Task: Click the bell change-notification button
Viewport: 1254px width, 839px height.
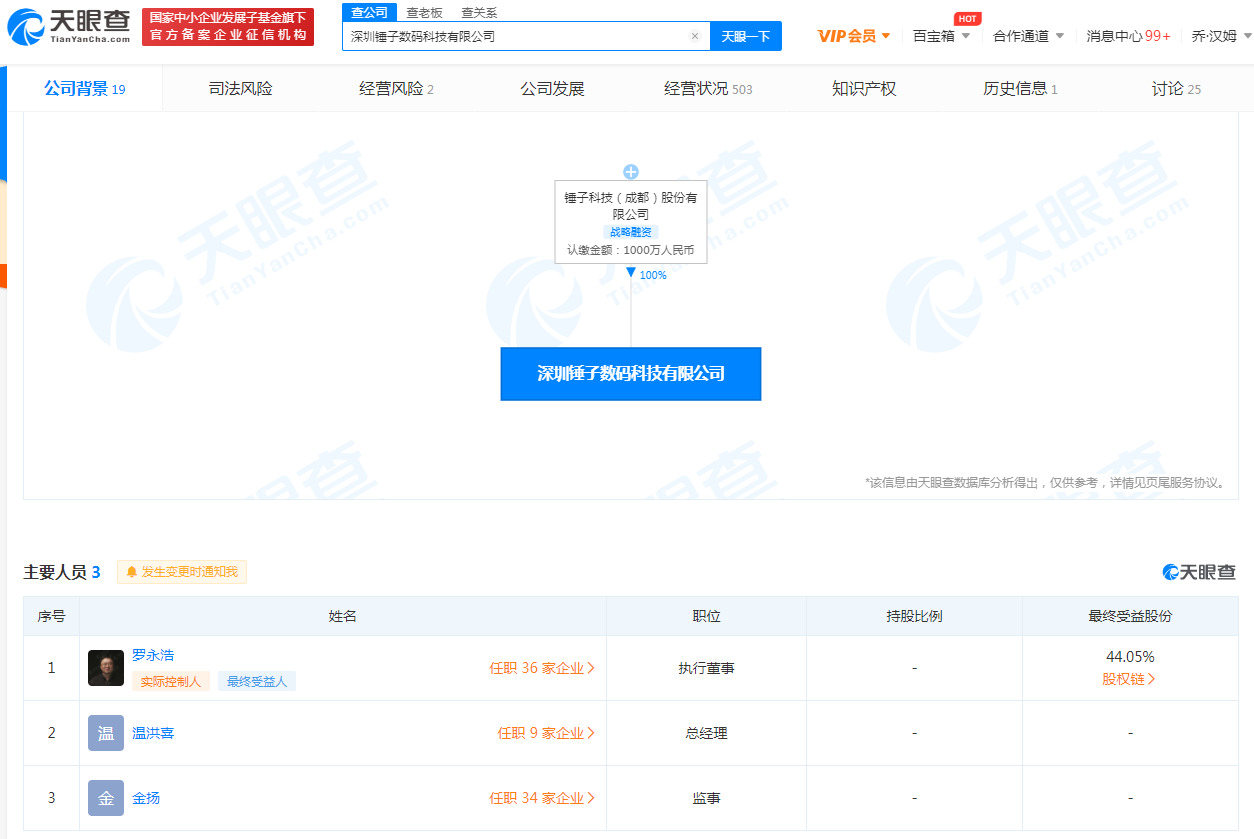Action: tap(182, 572)
